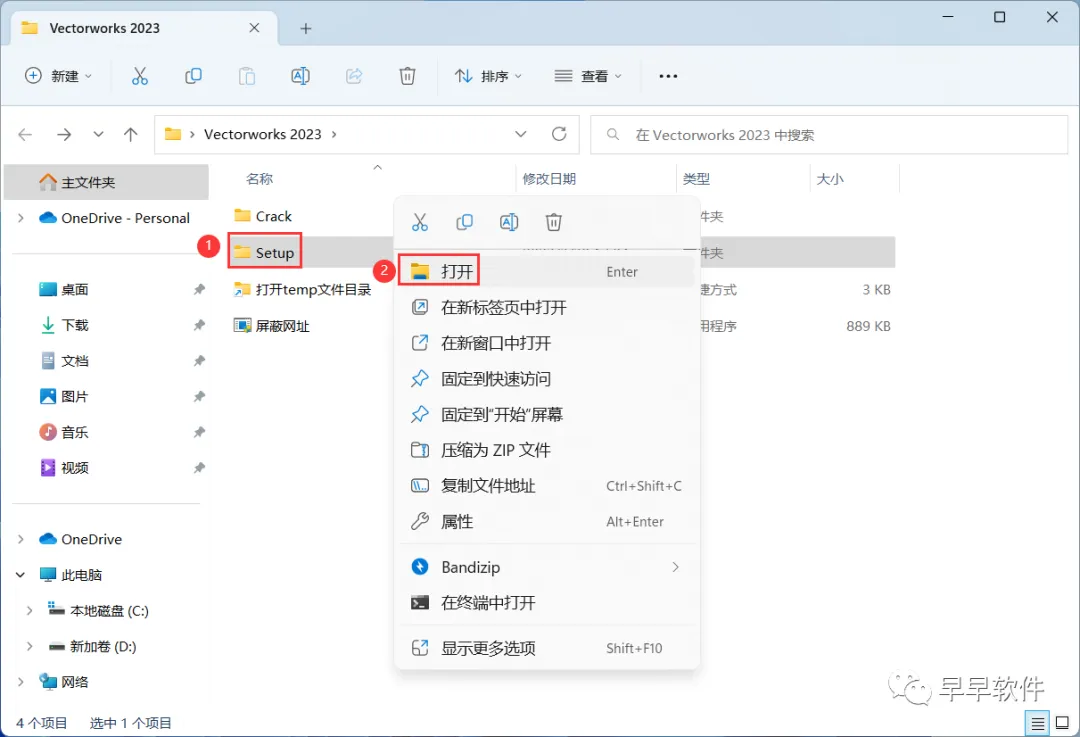This screenshot has height=737, width=1080.
Task: Select the Setup folder
Action: point(264,253)
